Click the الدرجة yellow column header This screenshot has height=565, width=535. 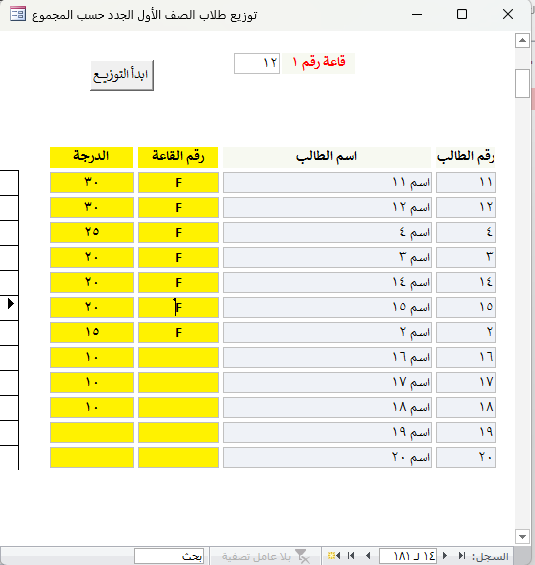point(92,157)
